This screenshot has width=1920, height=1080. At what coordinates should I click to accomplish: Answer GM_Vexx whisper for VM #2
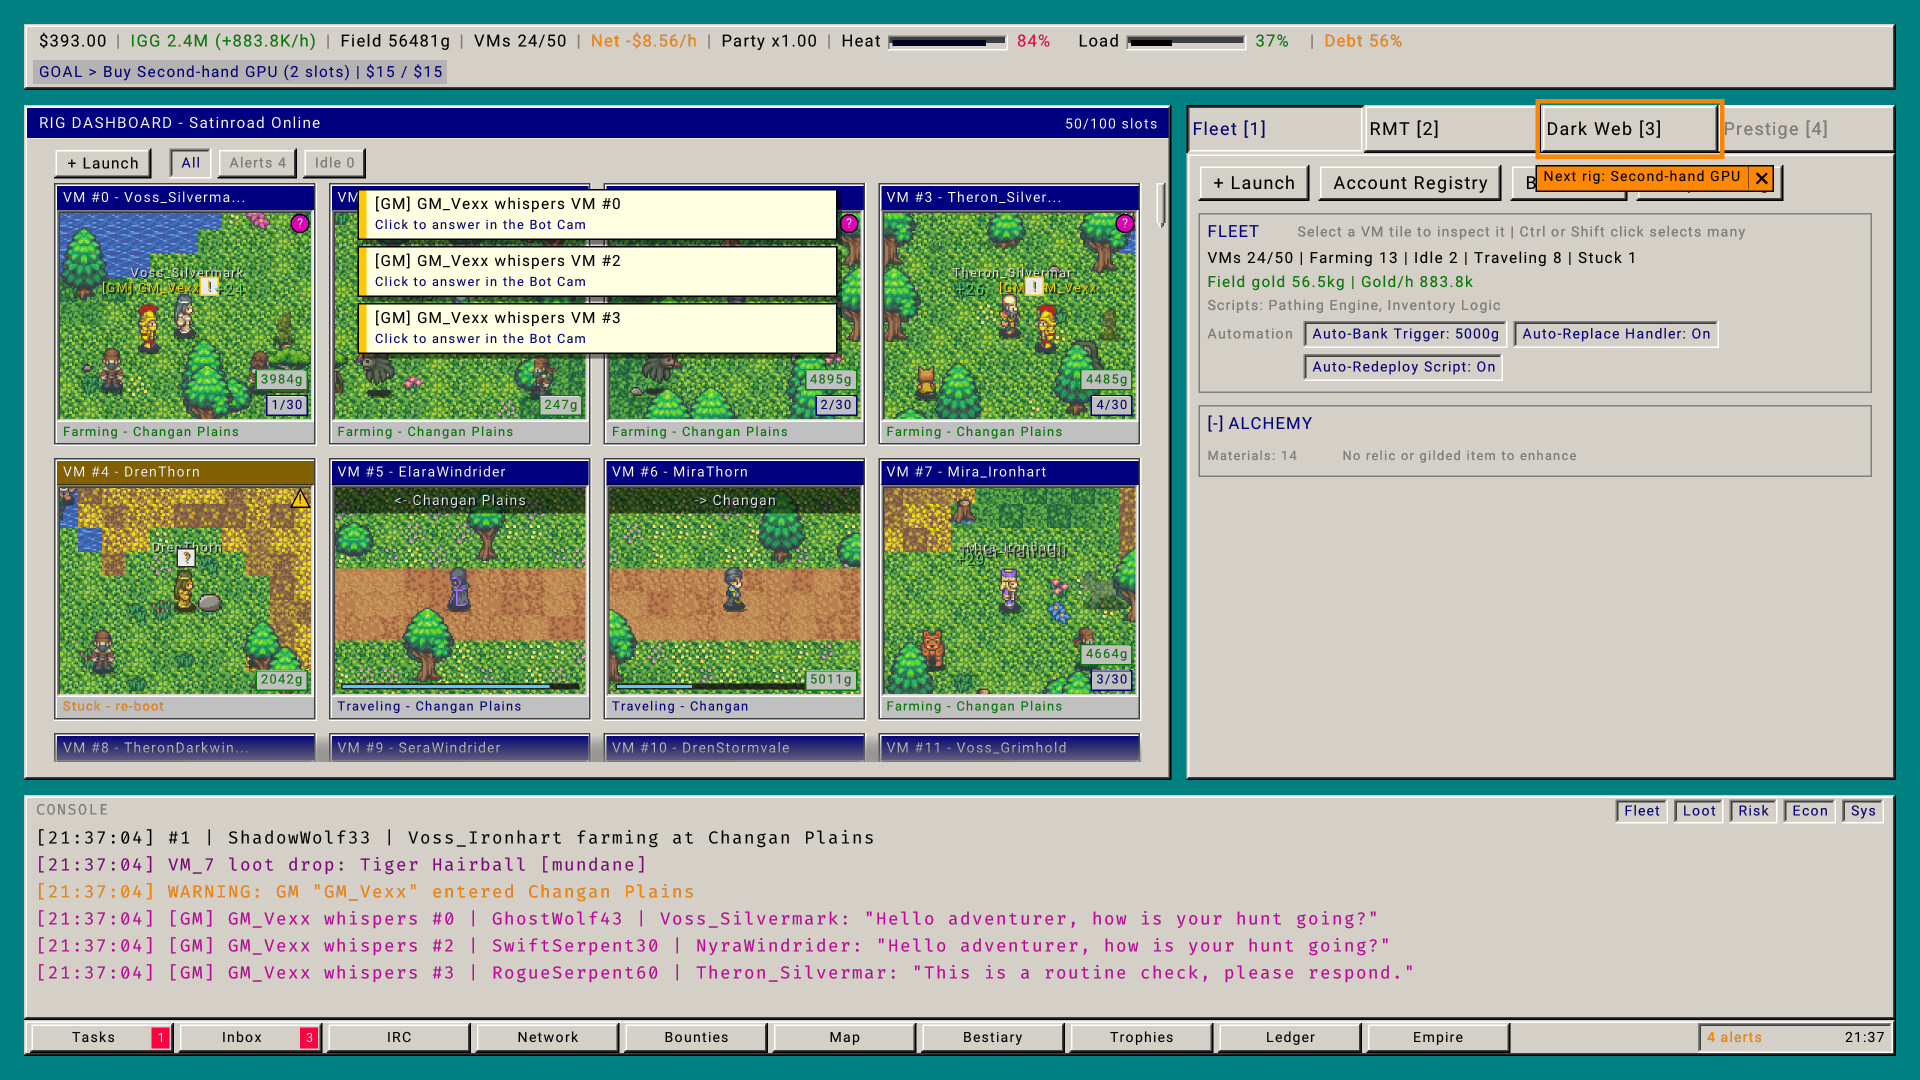point(597,270)
